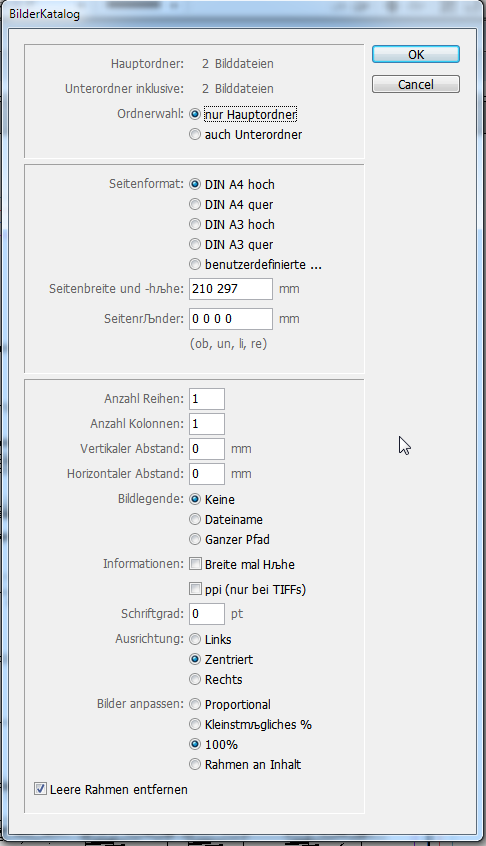Edit the page width and height field
Screen dimensions: 486x846
pos(231,289)
